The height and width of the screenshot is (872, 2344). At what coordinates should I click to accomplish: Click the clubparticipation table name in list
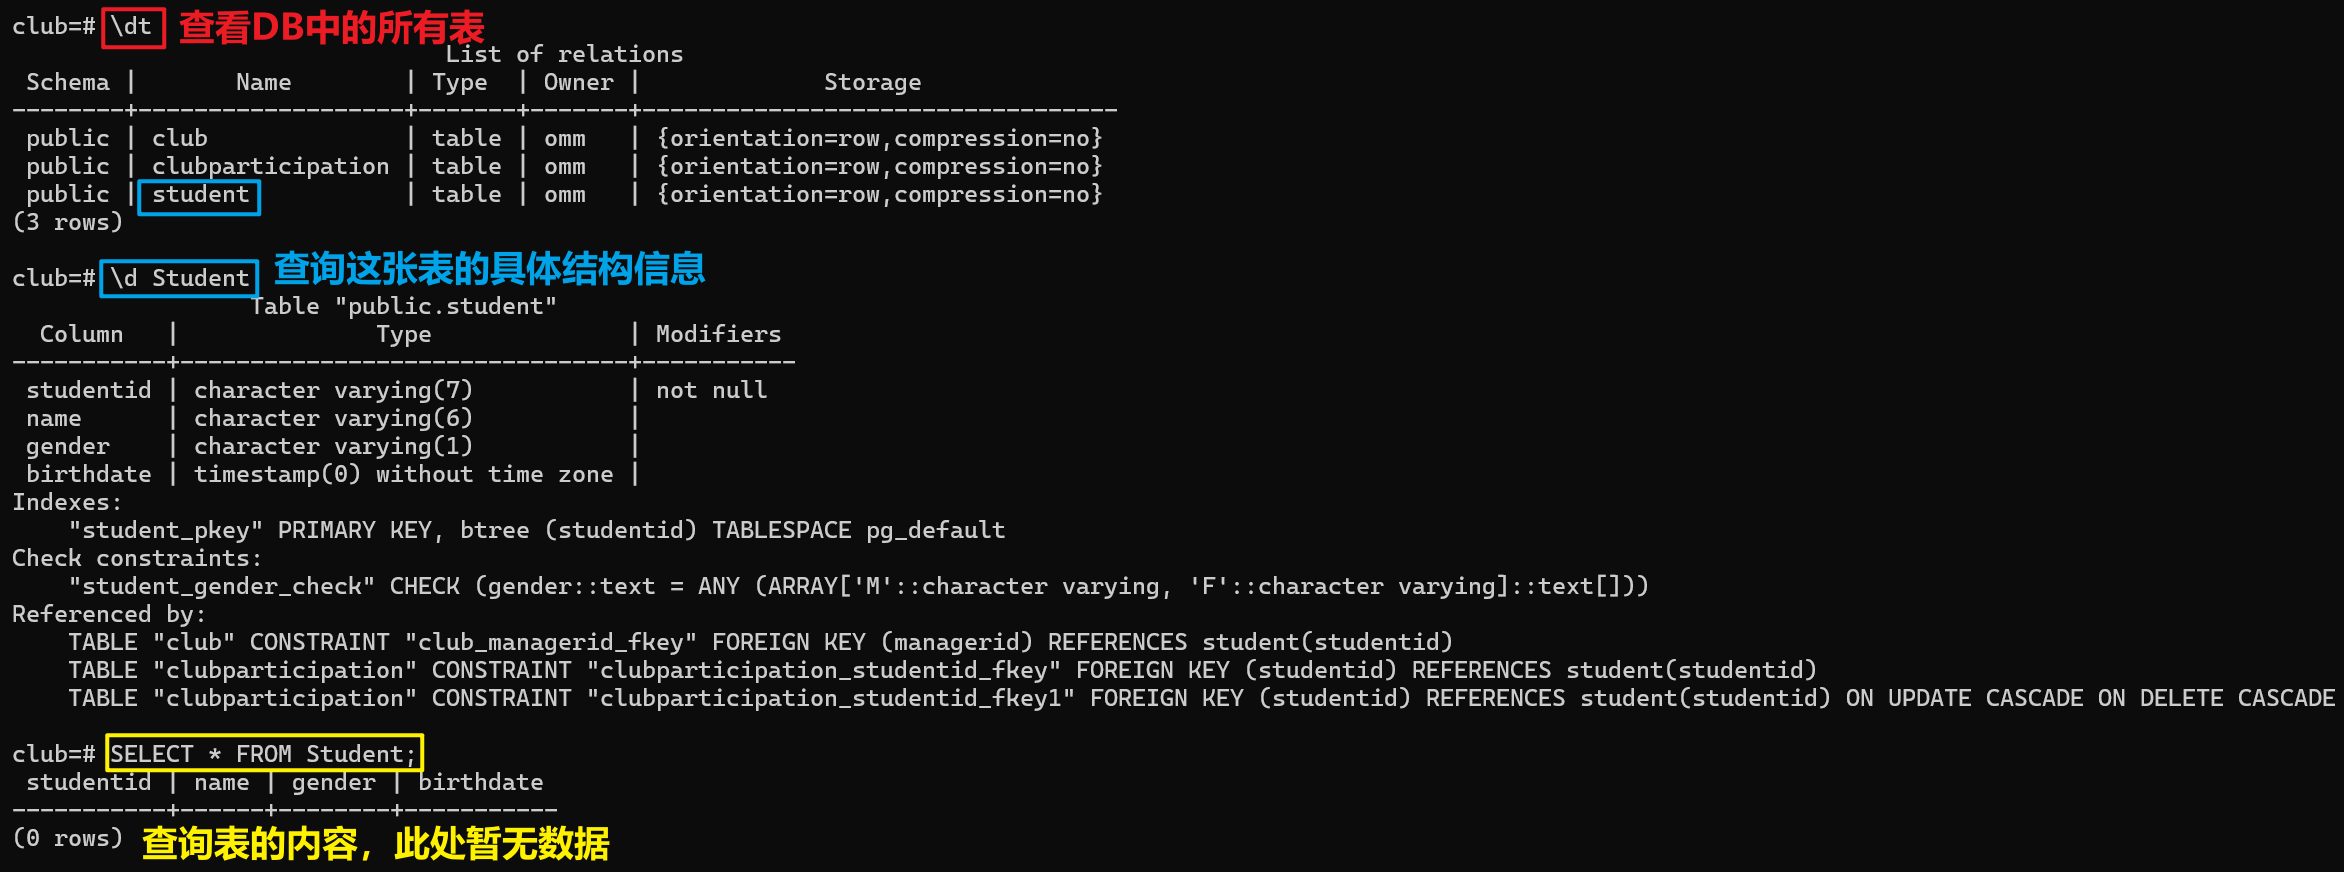tap(270, 167)
